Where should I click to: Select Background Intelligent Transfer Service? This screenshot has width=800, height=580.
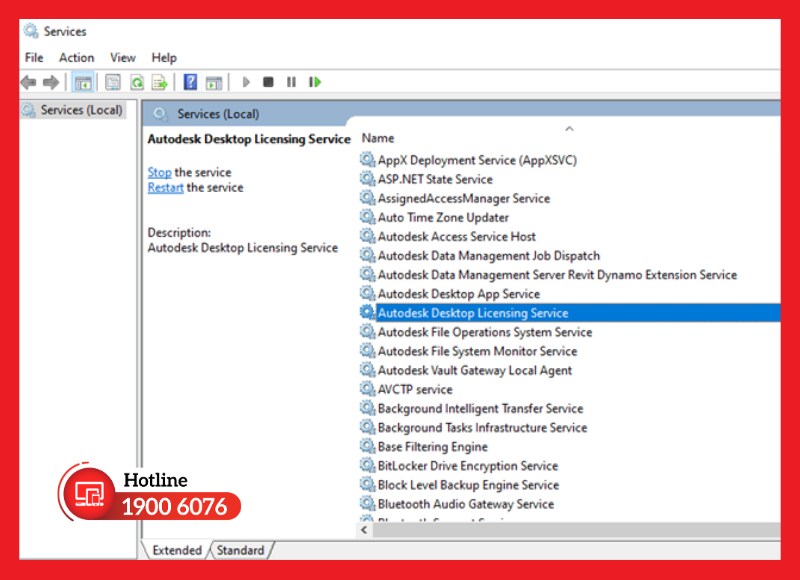[480, 409]
